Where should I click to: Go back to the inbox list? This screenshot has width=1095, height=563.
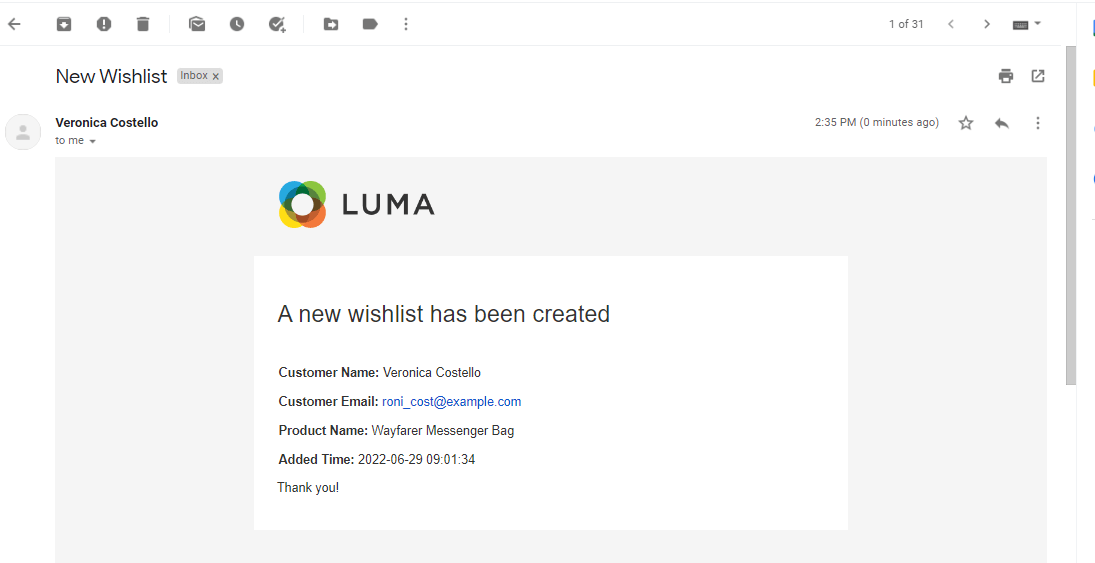point(14,24)
